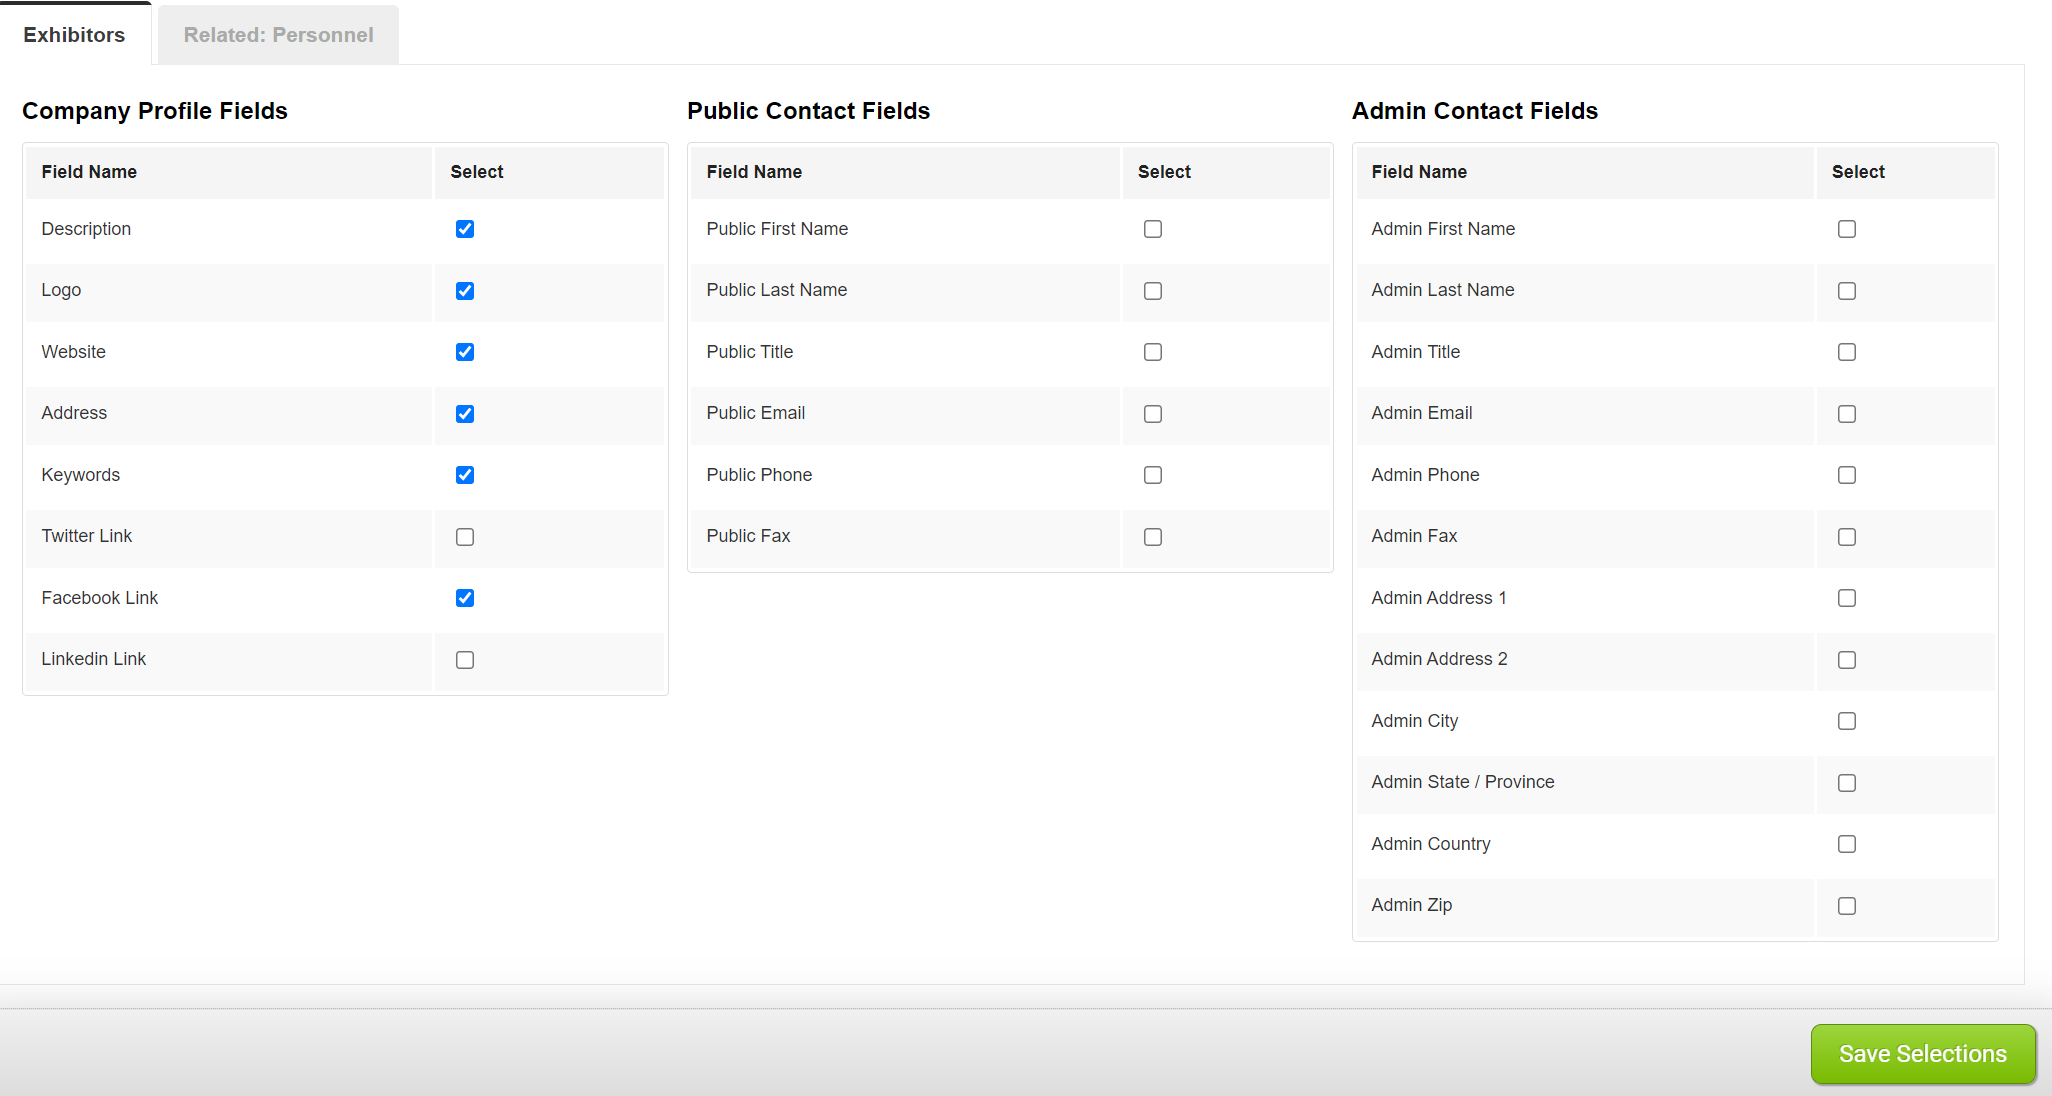This screenshot has width=2052, height=1096.
Task: Click the Admin Zip field name text
Action: point(1412,905)
